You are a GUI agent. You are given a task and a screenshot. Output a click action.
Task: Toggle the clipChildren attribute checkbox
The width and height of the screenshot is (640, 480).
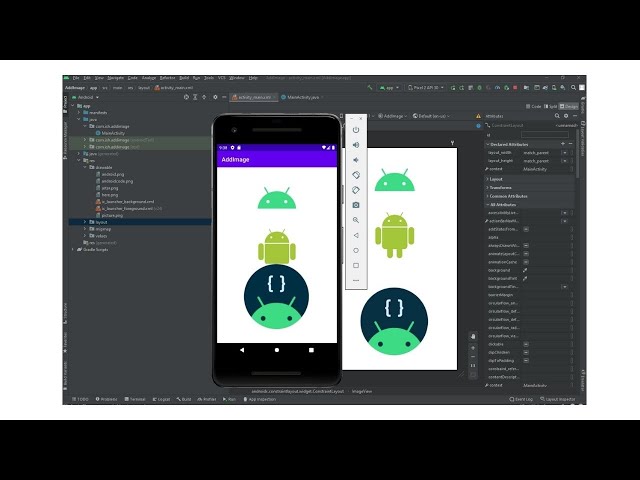pyautogui.click(x=526, y=352)
